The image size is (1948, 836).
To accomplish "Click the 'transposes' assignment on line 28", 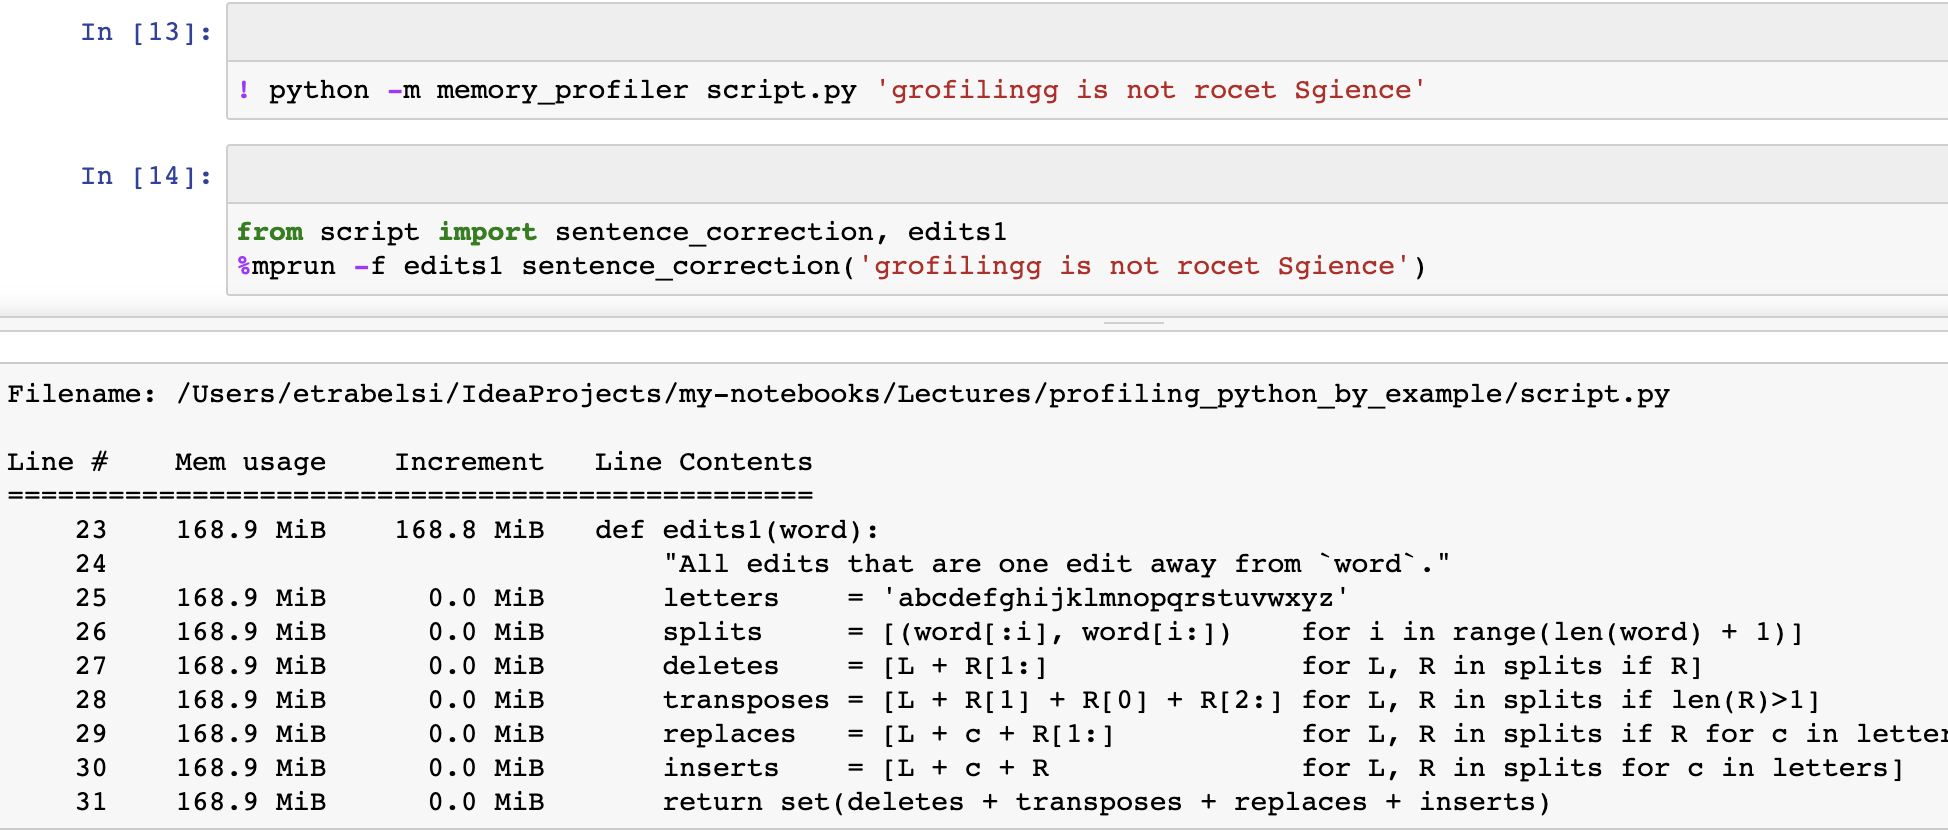I will pyautogui.click(x=1241, y=700).
